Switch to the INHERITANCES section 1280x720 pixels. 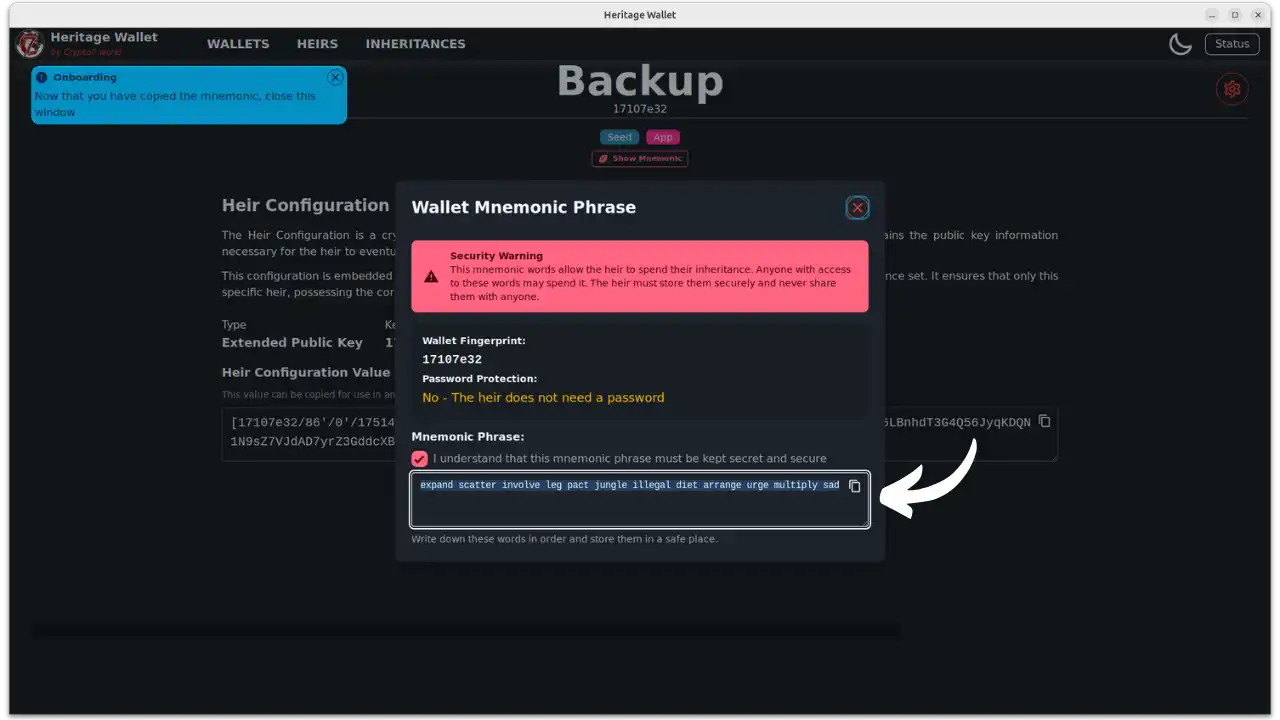tap(415, 44)
